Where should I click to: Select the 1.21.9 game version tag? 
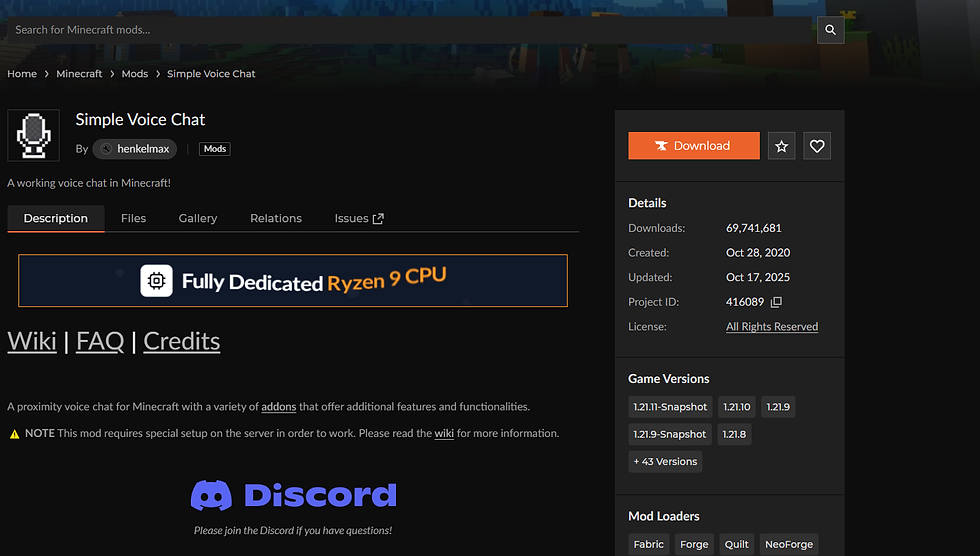click(778, 407)
